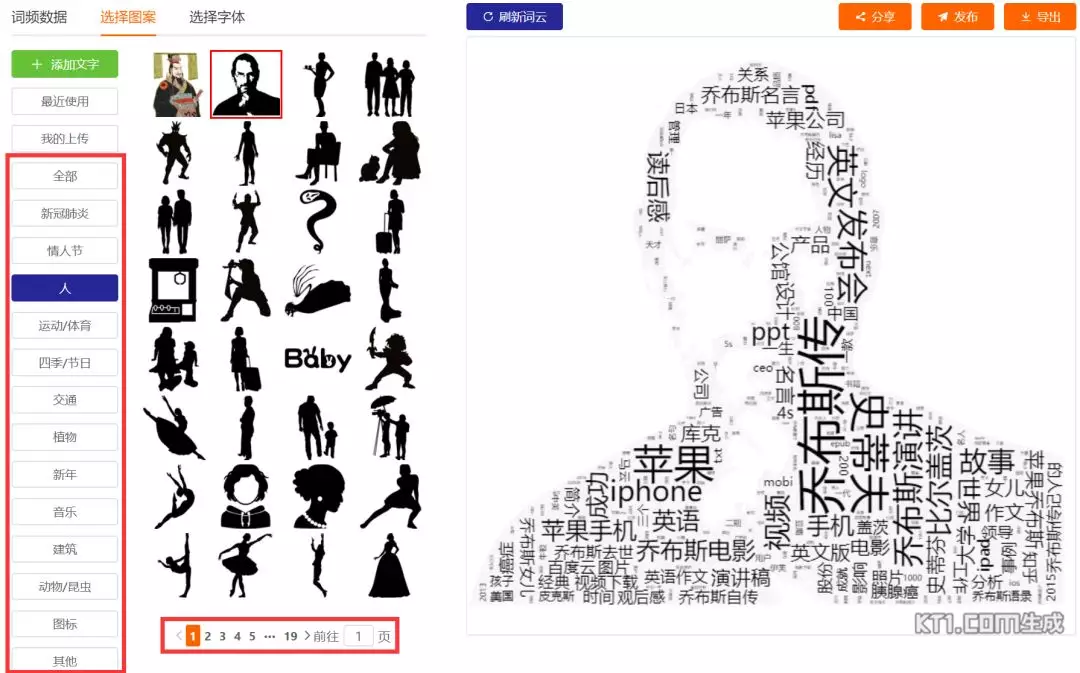The width and height of the screenshot is (1080, 673).
Task: Click the 刷新词云 refresh button
Action: pos(515,17)
